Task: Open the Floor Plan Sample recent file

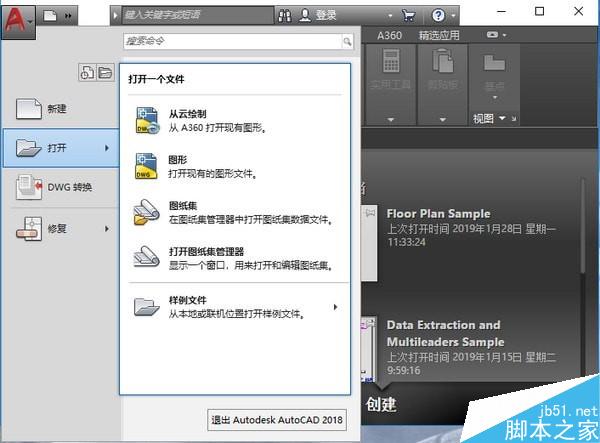Action: pos(438,213)
